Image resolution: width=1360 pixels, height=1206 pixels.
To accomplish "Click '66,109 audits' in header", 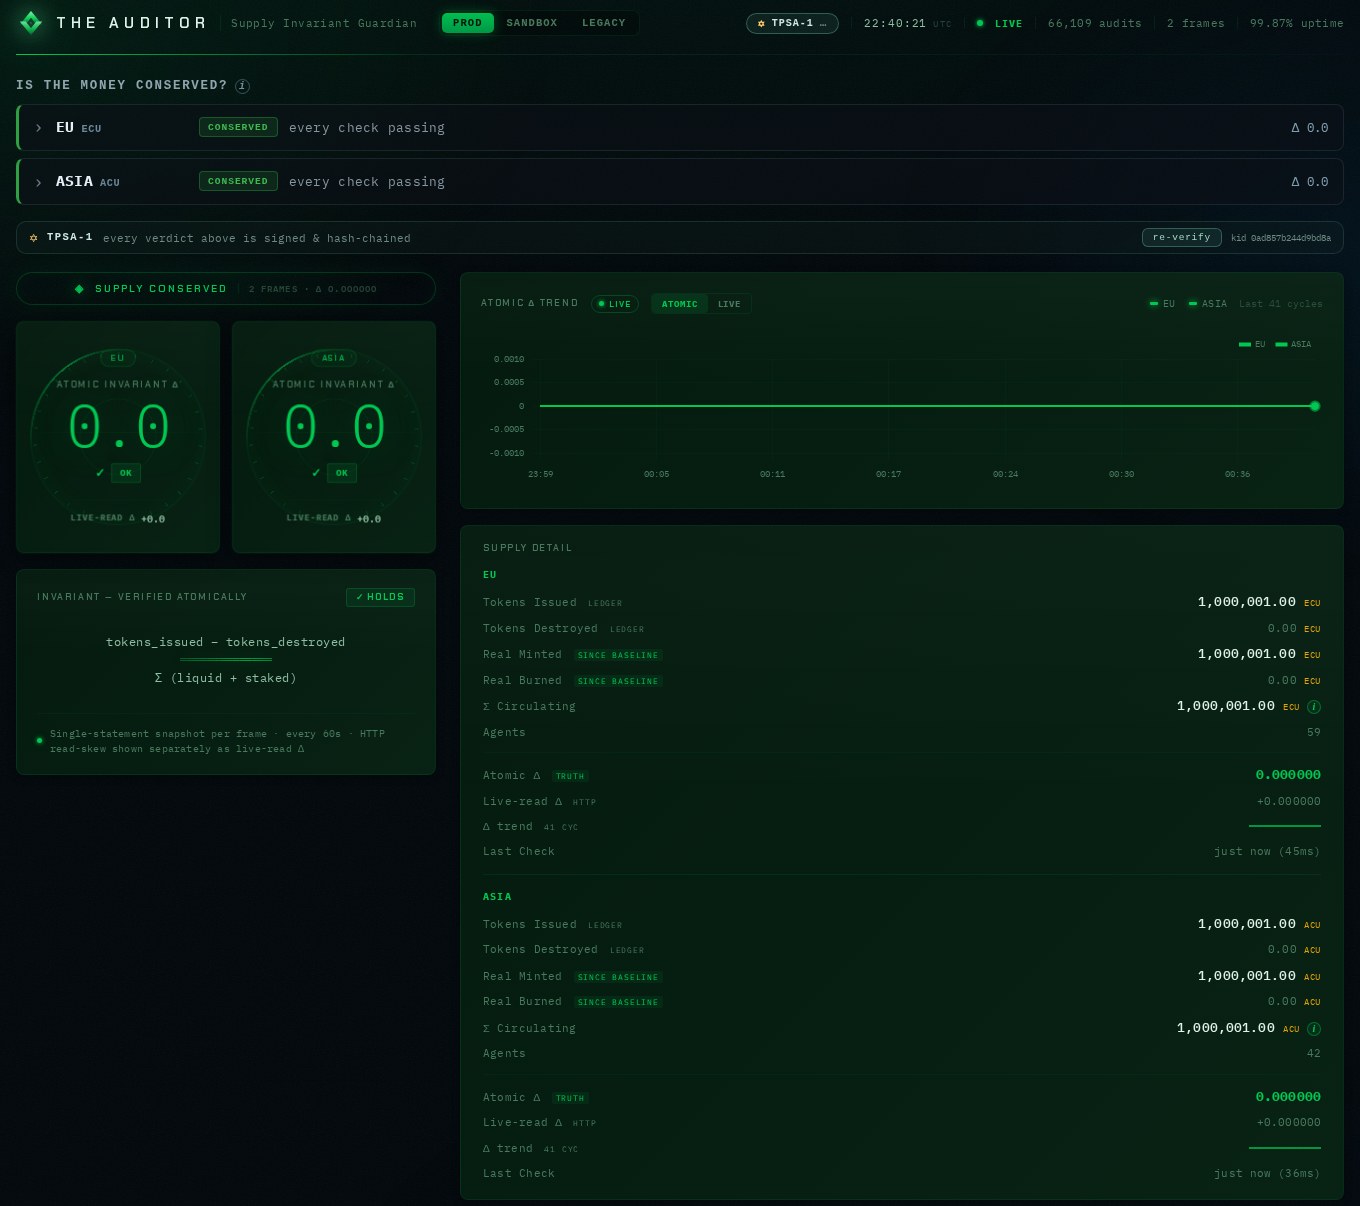I will coord(1094,23).
